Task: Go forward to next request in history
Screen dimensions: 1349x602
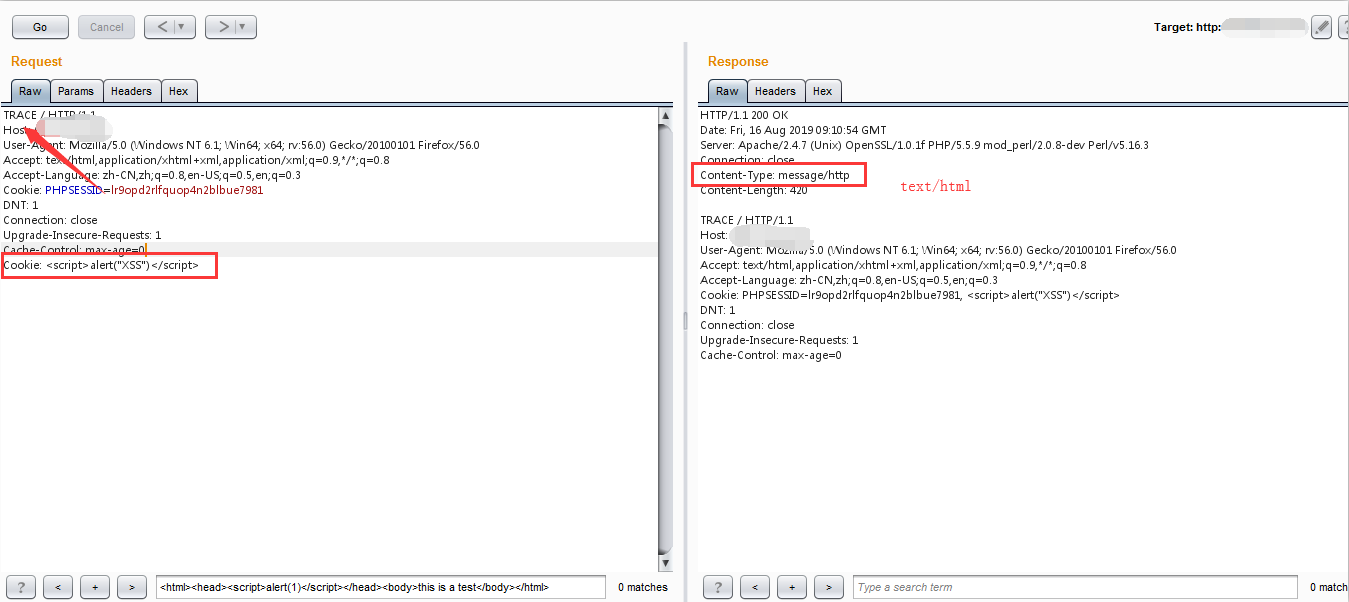Action: tap(223, 27)
